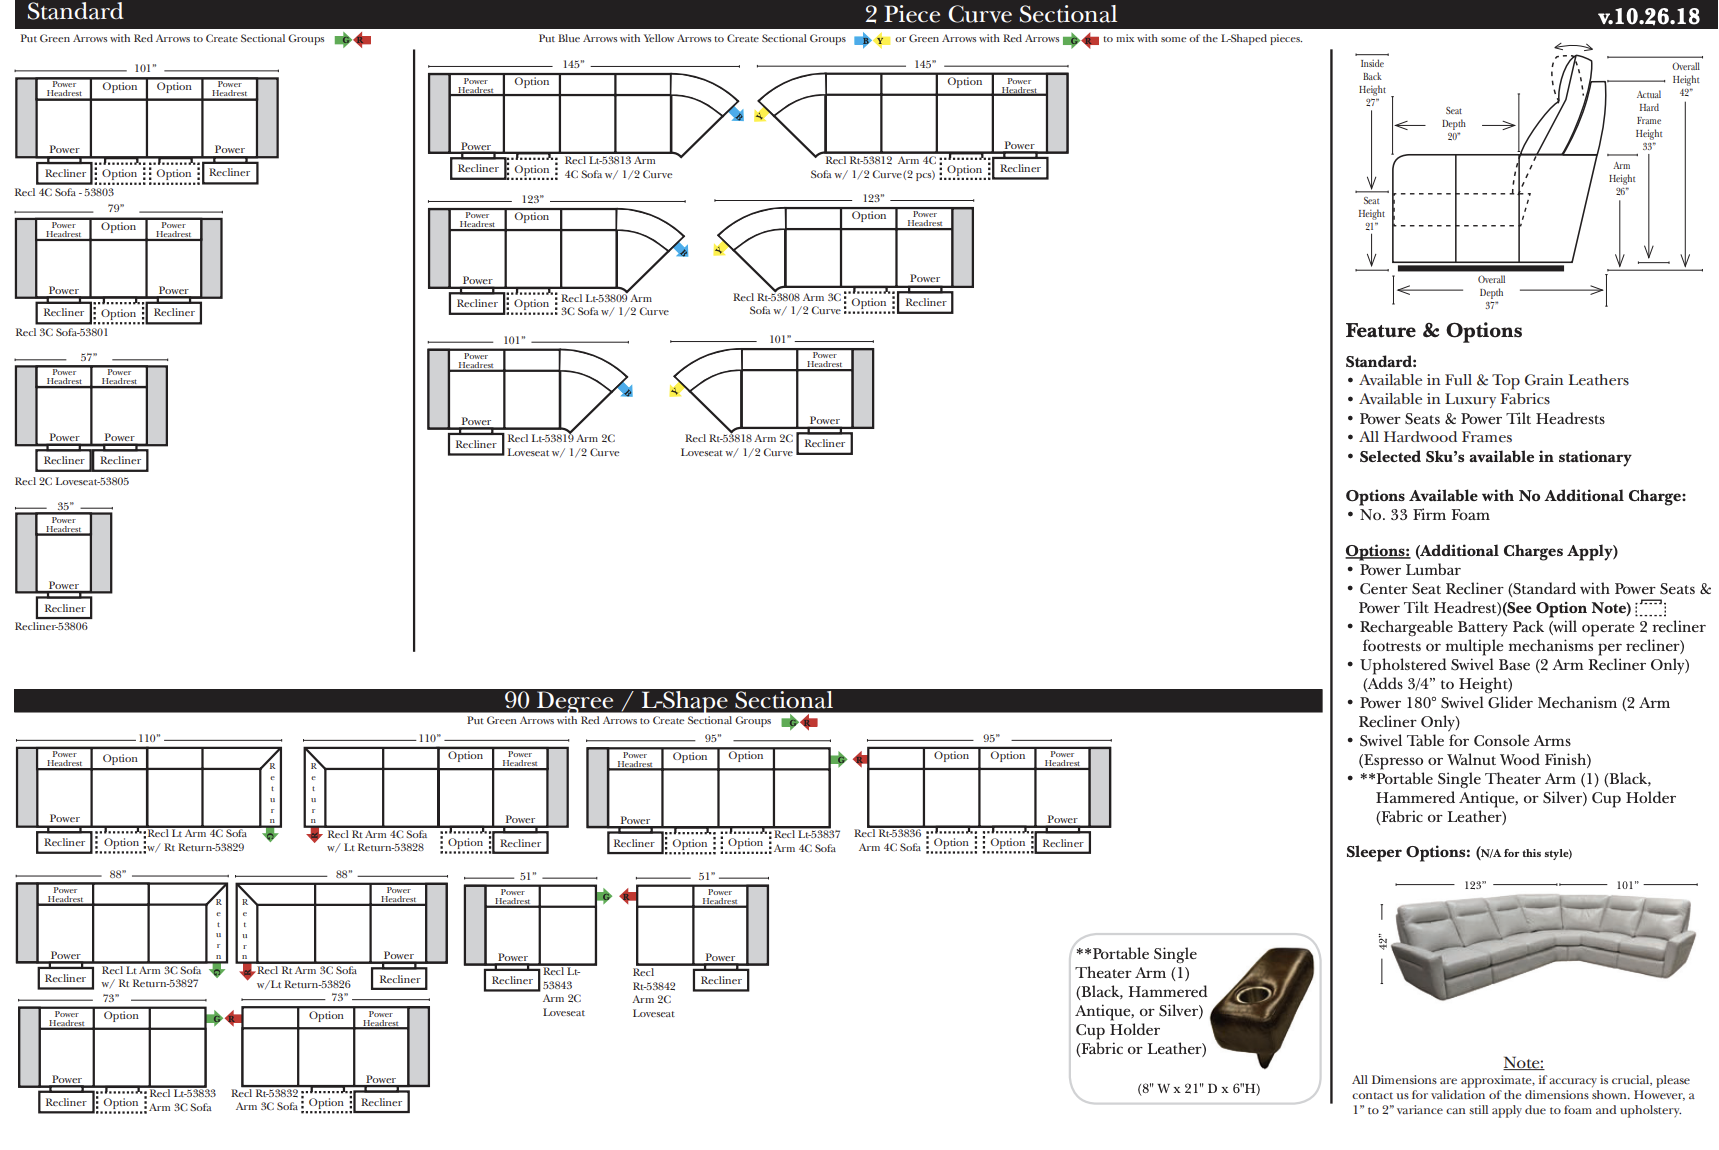The height and width of the screenshot is (1150, 1719).
Task: Click the underlined Options heading
Action: [x=1377, y=551]
